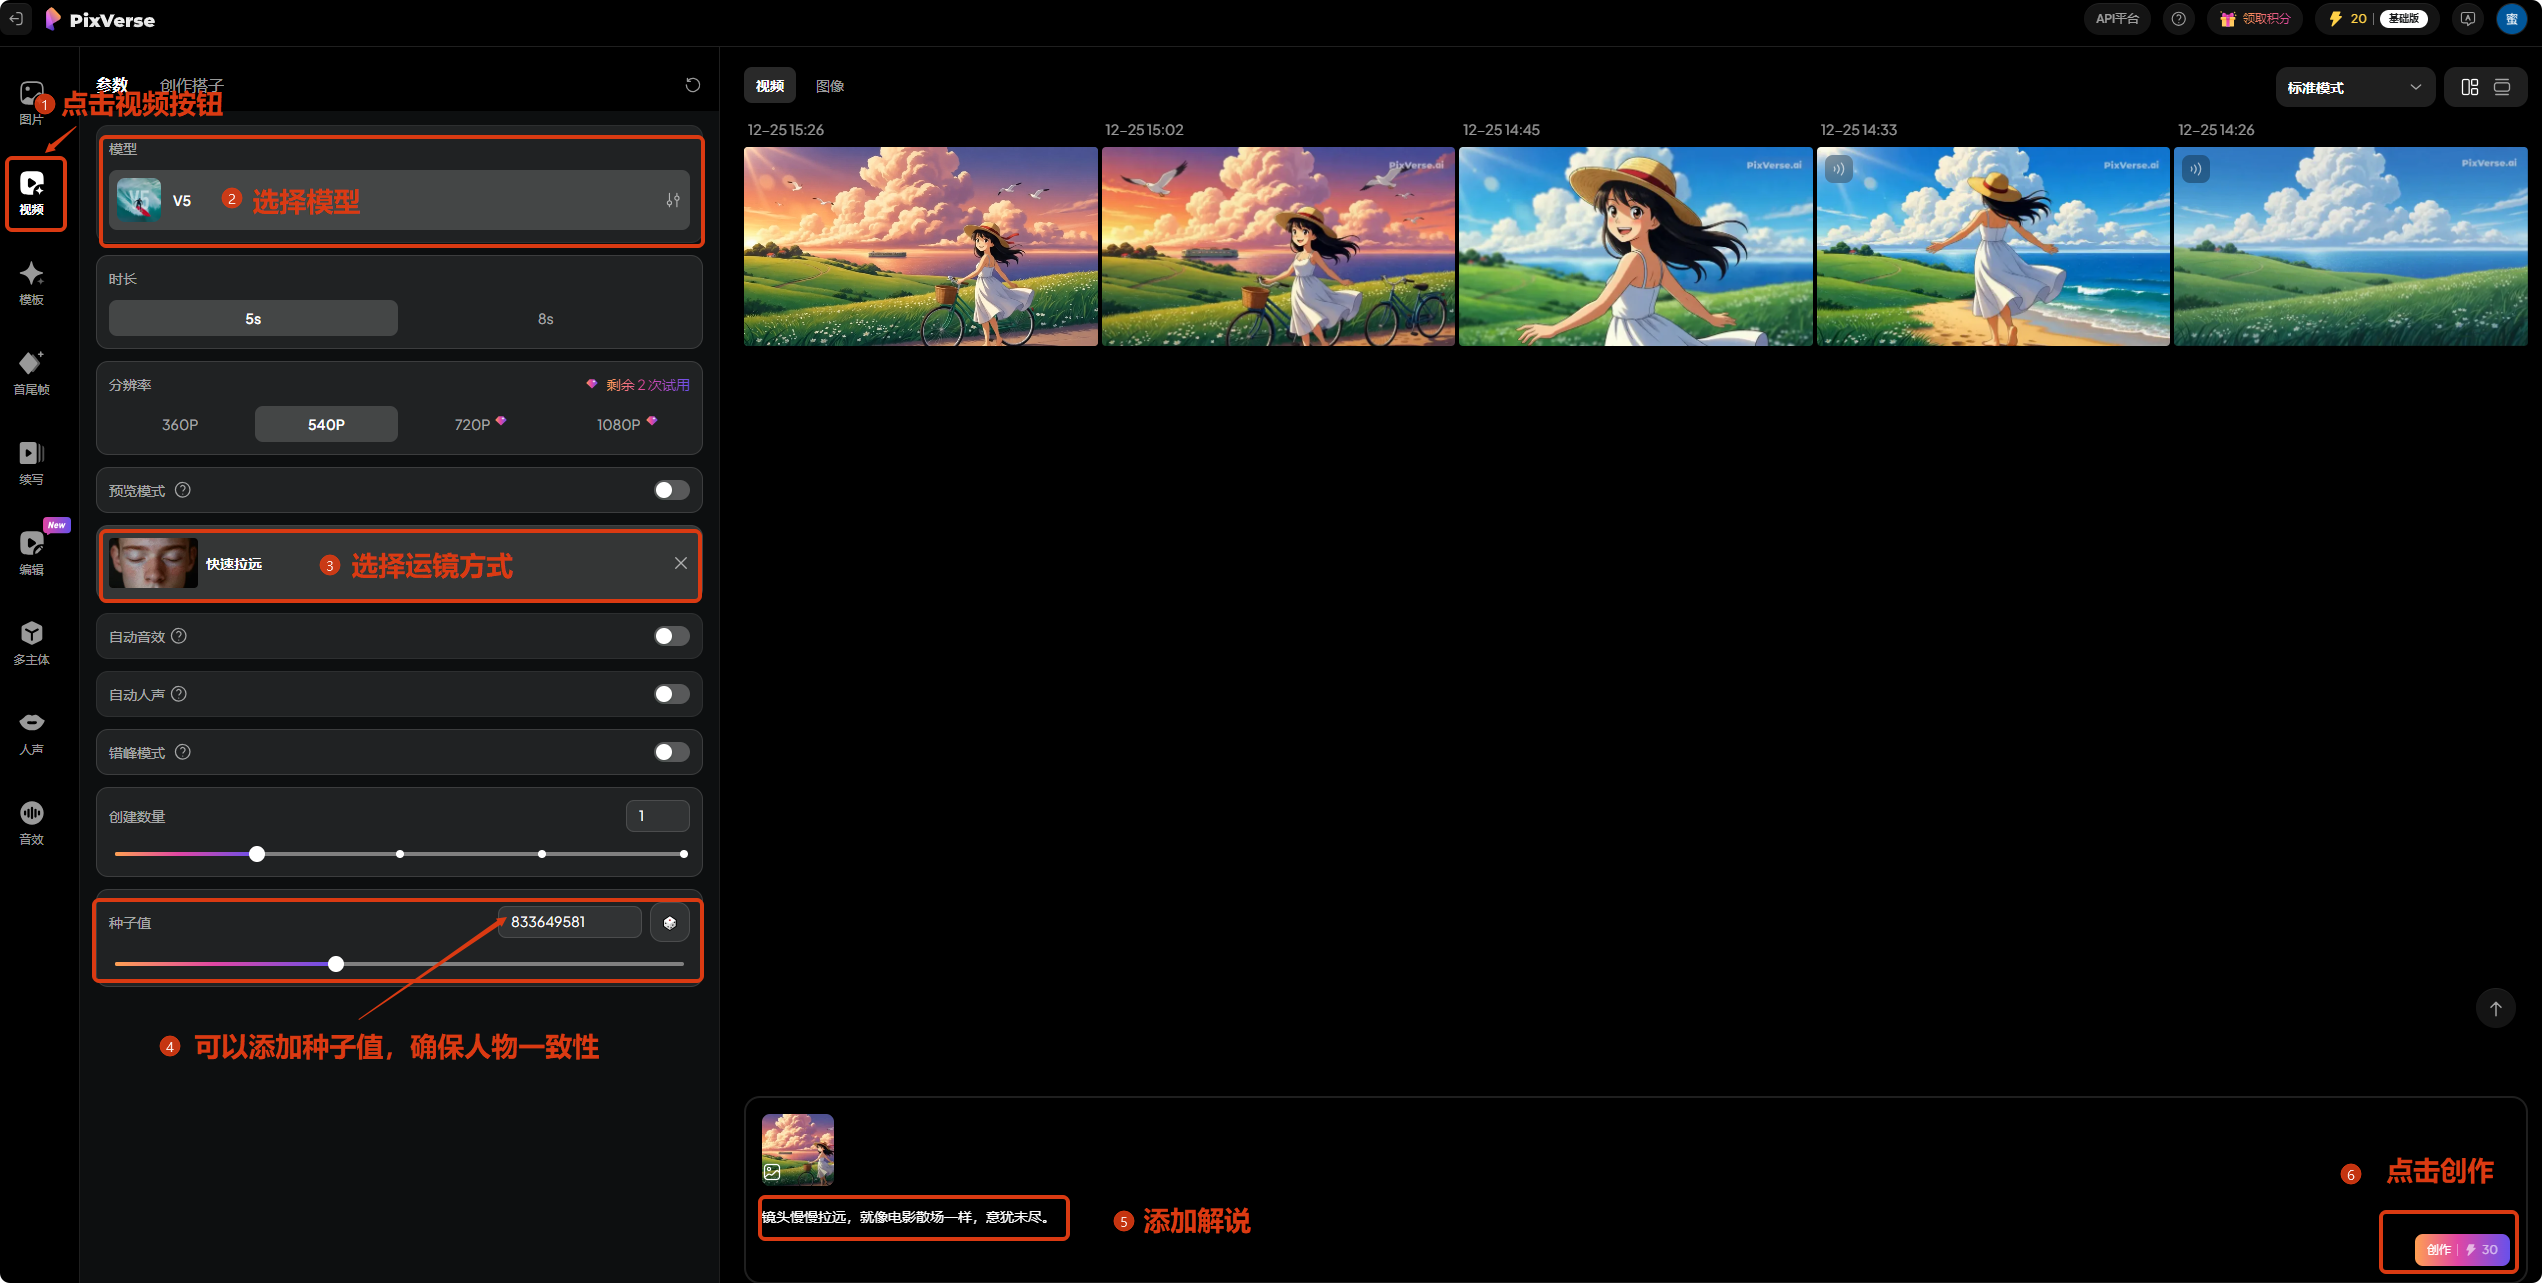2542x1283 pixels.
Task: Click the 创作 generate button
Action: pos(2461,1249)
